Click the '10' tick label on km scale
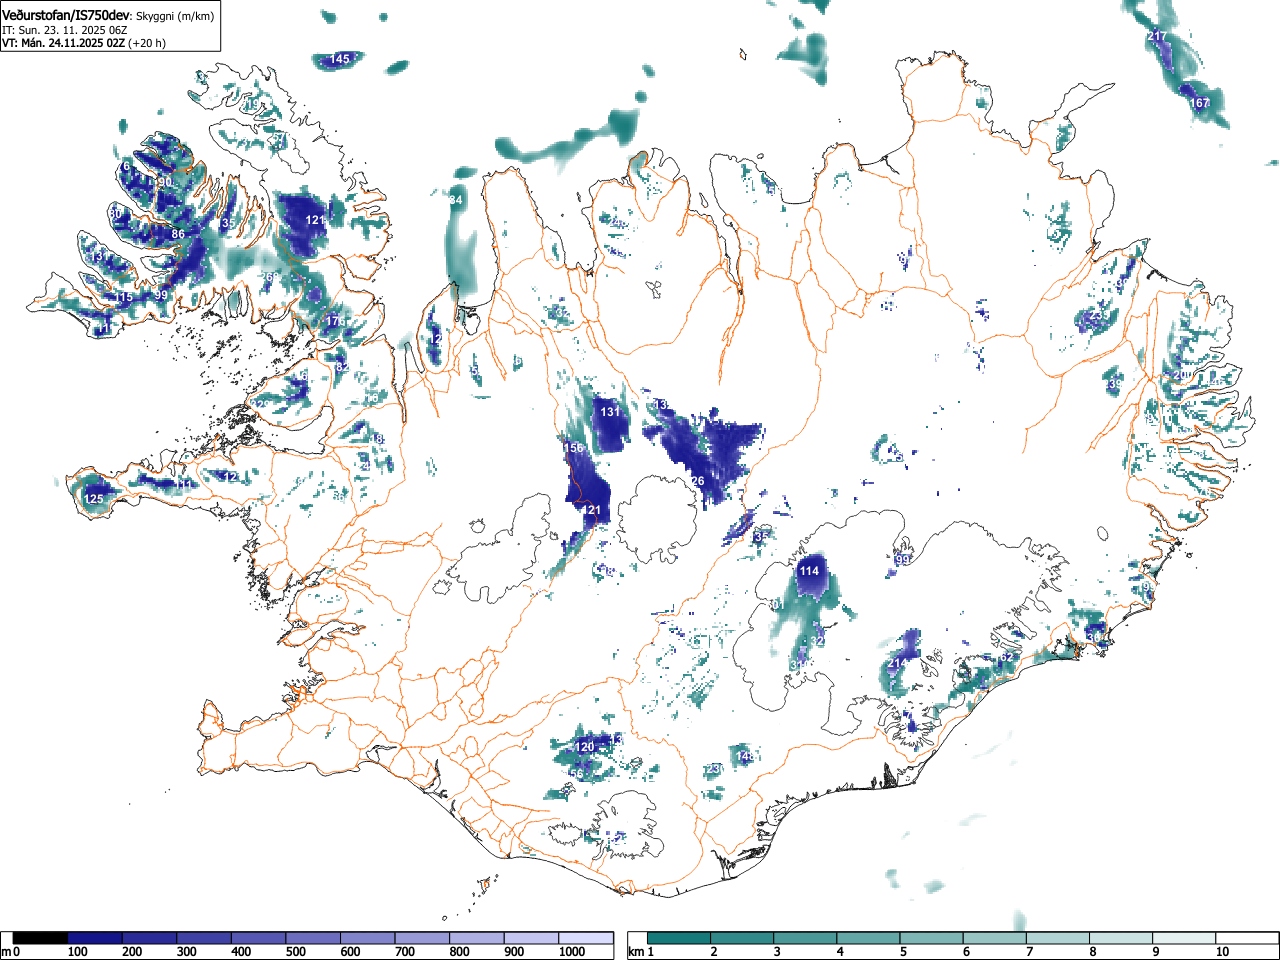This screenshot has width=1280, height=960. (1222, 952)
